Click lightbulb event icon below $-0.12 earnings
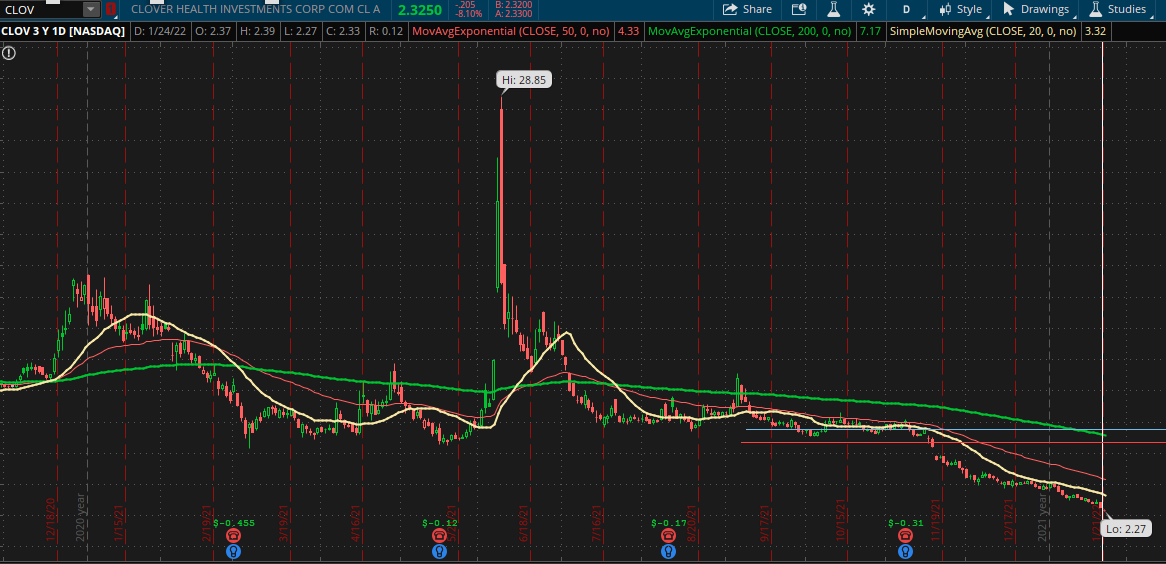 click(441, 551)
